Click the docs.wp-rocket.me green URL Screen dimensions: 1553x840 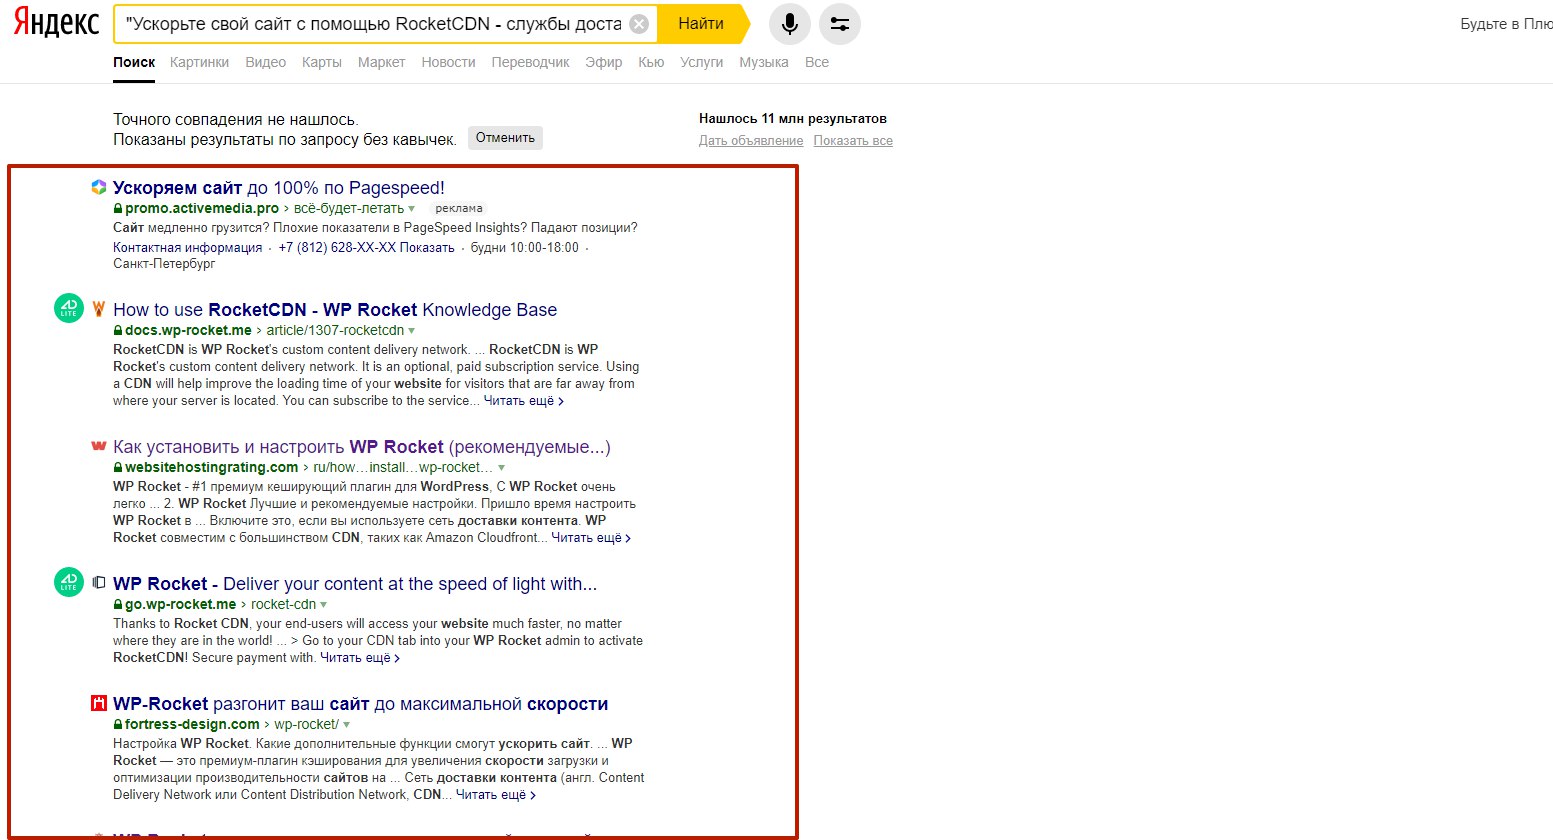click(188, 331)
